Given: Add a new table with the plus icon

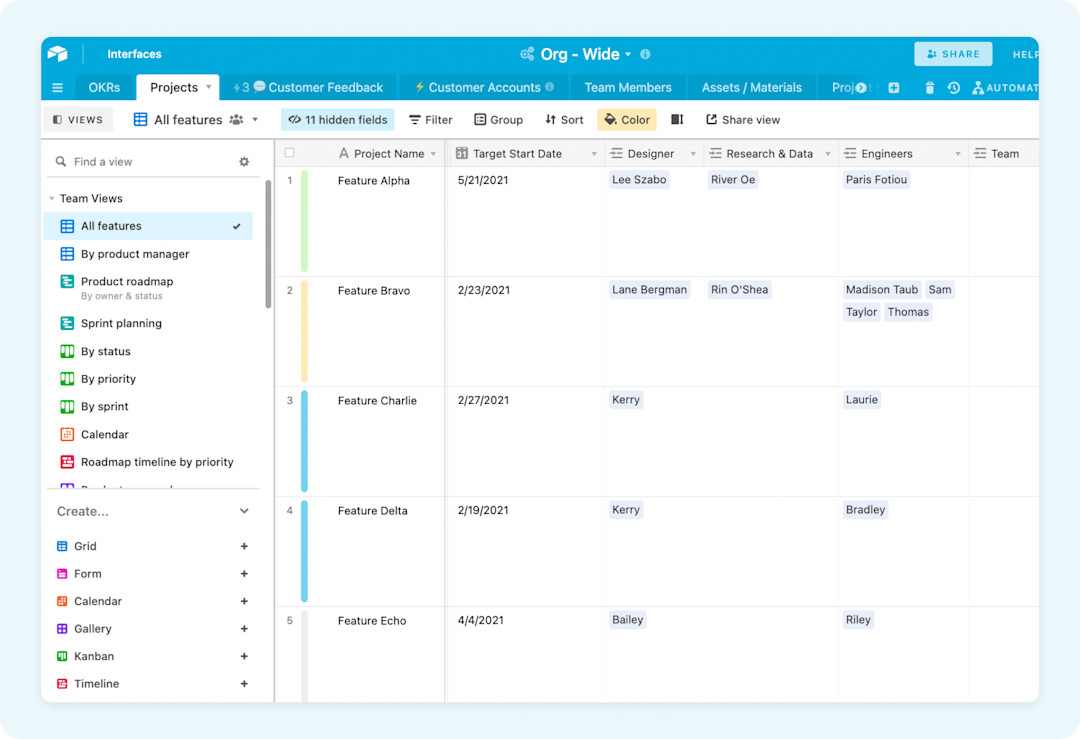Looking at the screenshot, I should (893, 87).
